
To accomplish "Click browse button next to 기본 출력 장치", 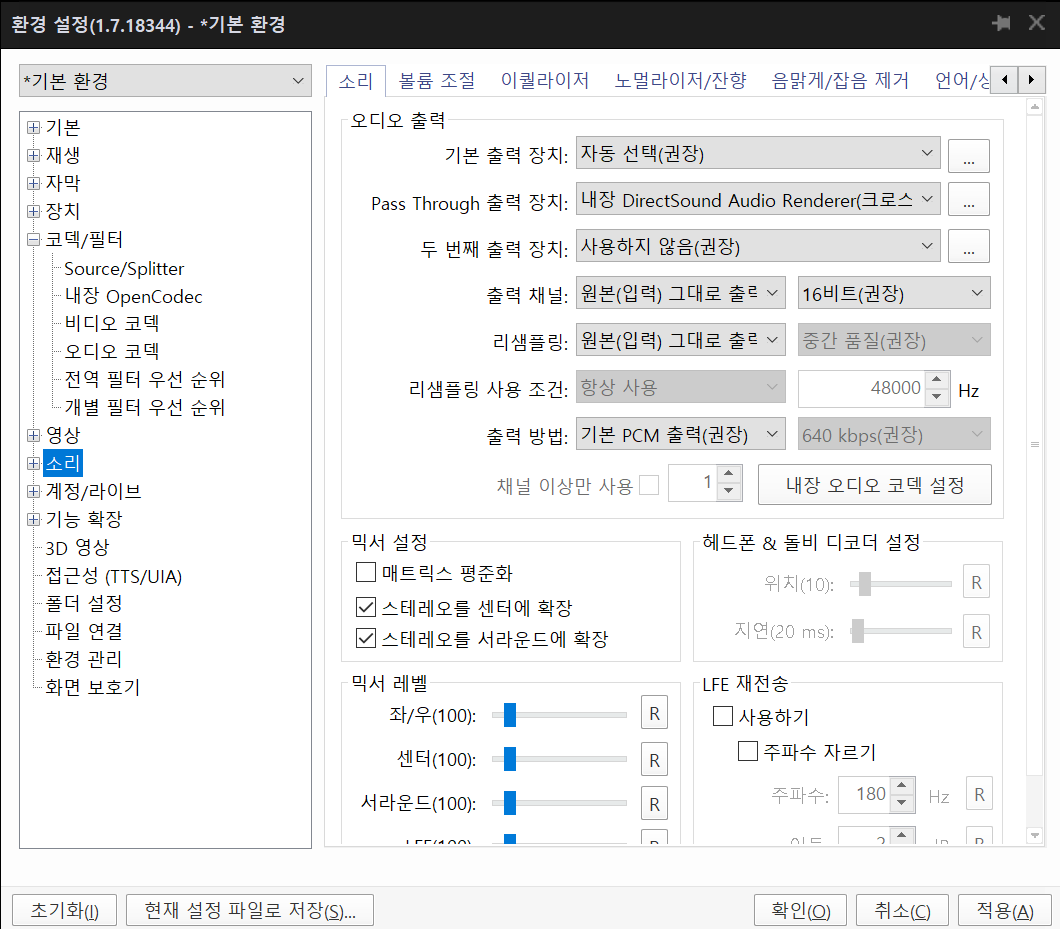I will [x=968, y=155].
